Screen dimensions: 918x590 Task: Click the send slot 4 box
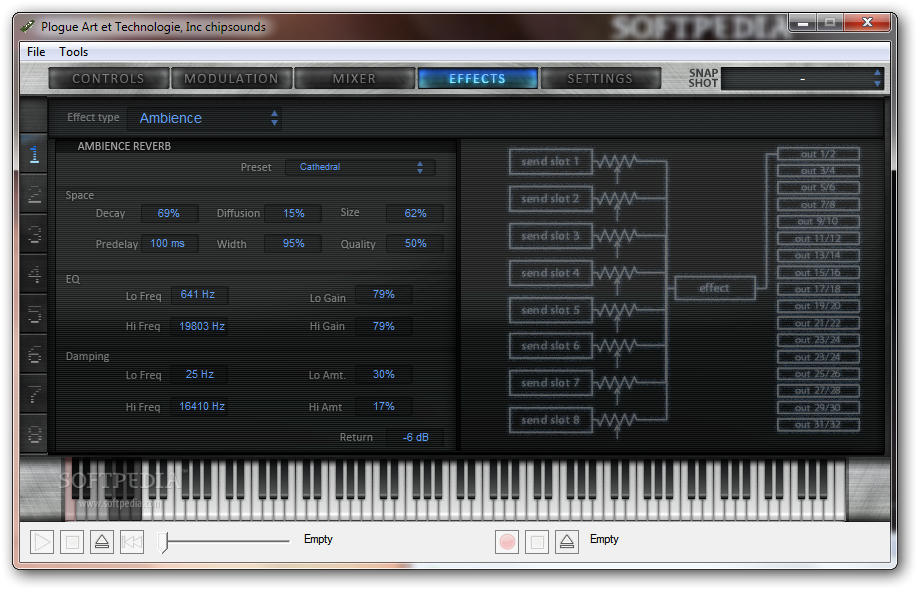[x=550, y=273]
